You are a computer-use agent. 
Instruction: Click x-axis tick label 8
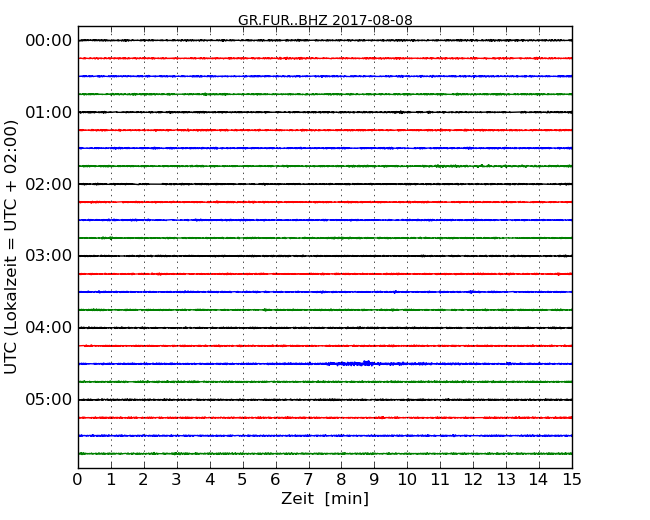[341, 480]
